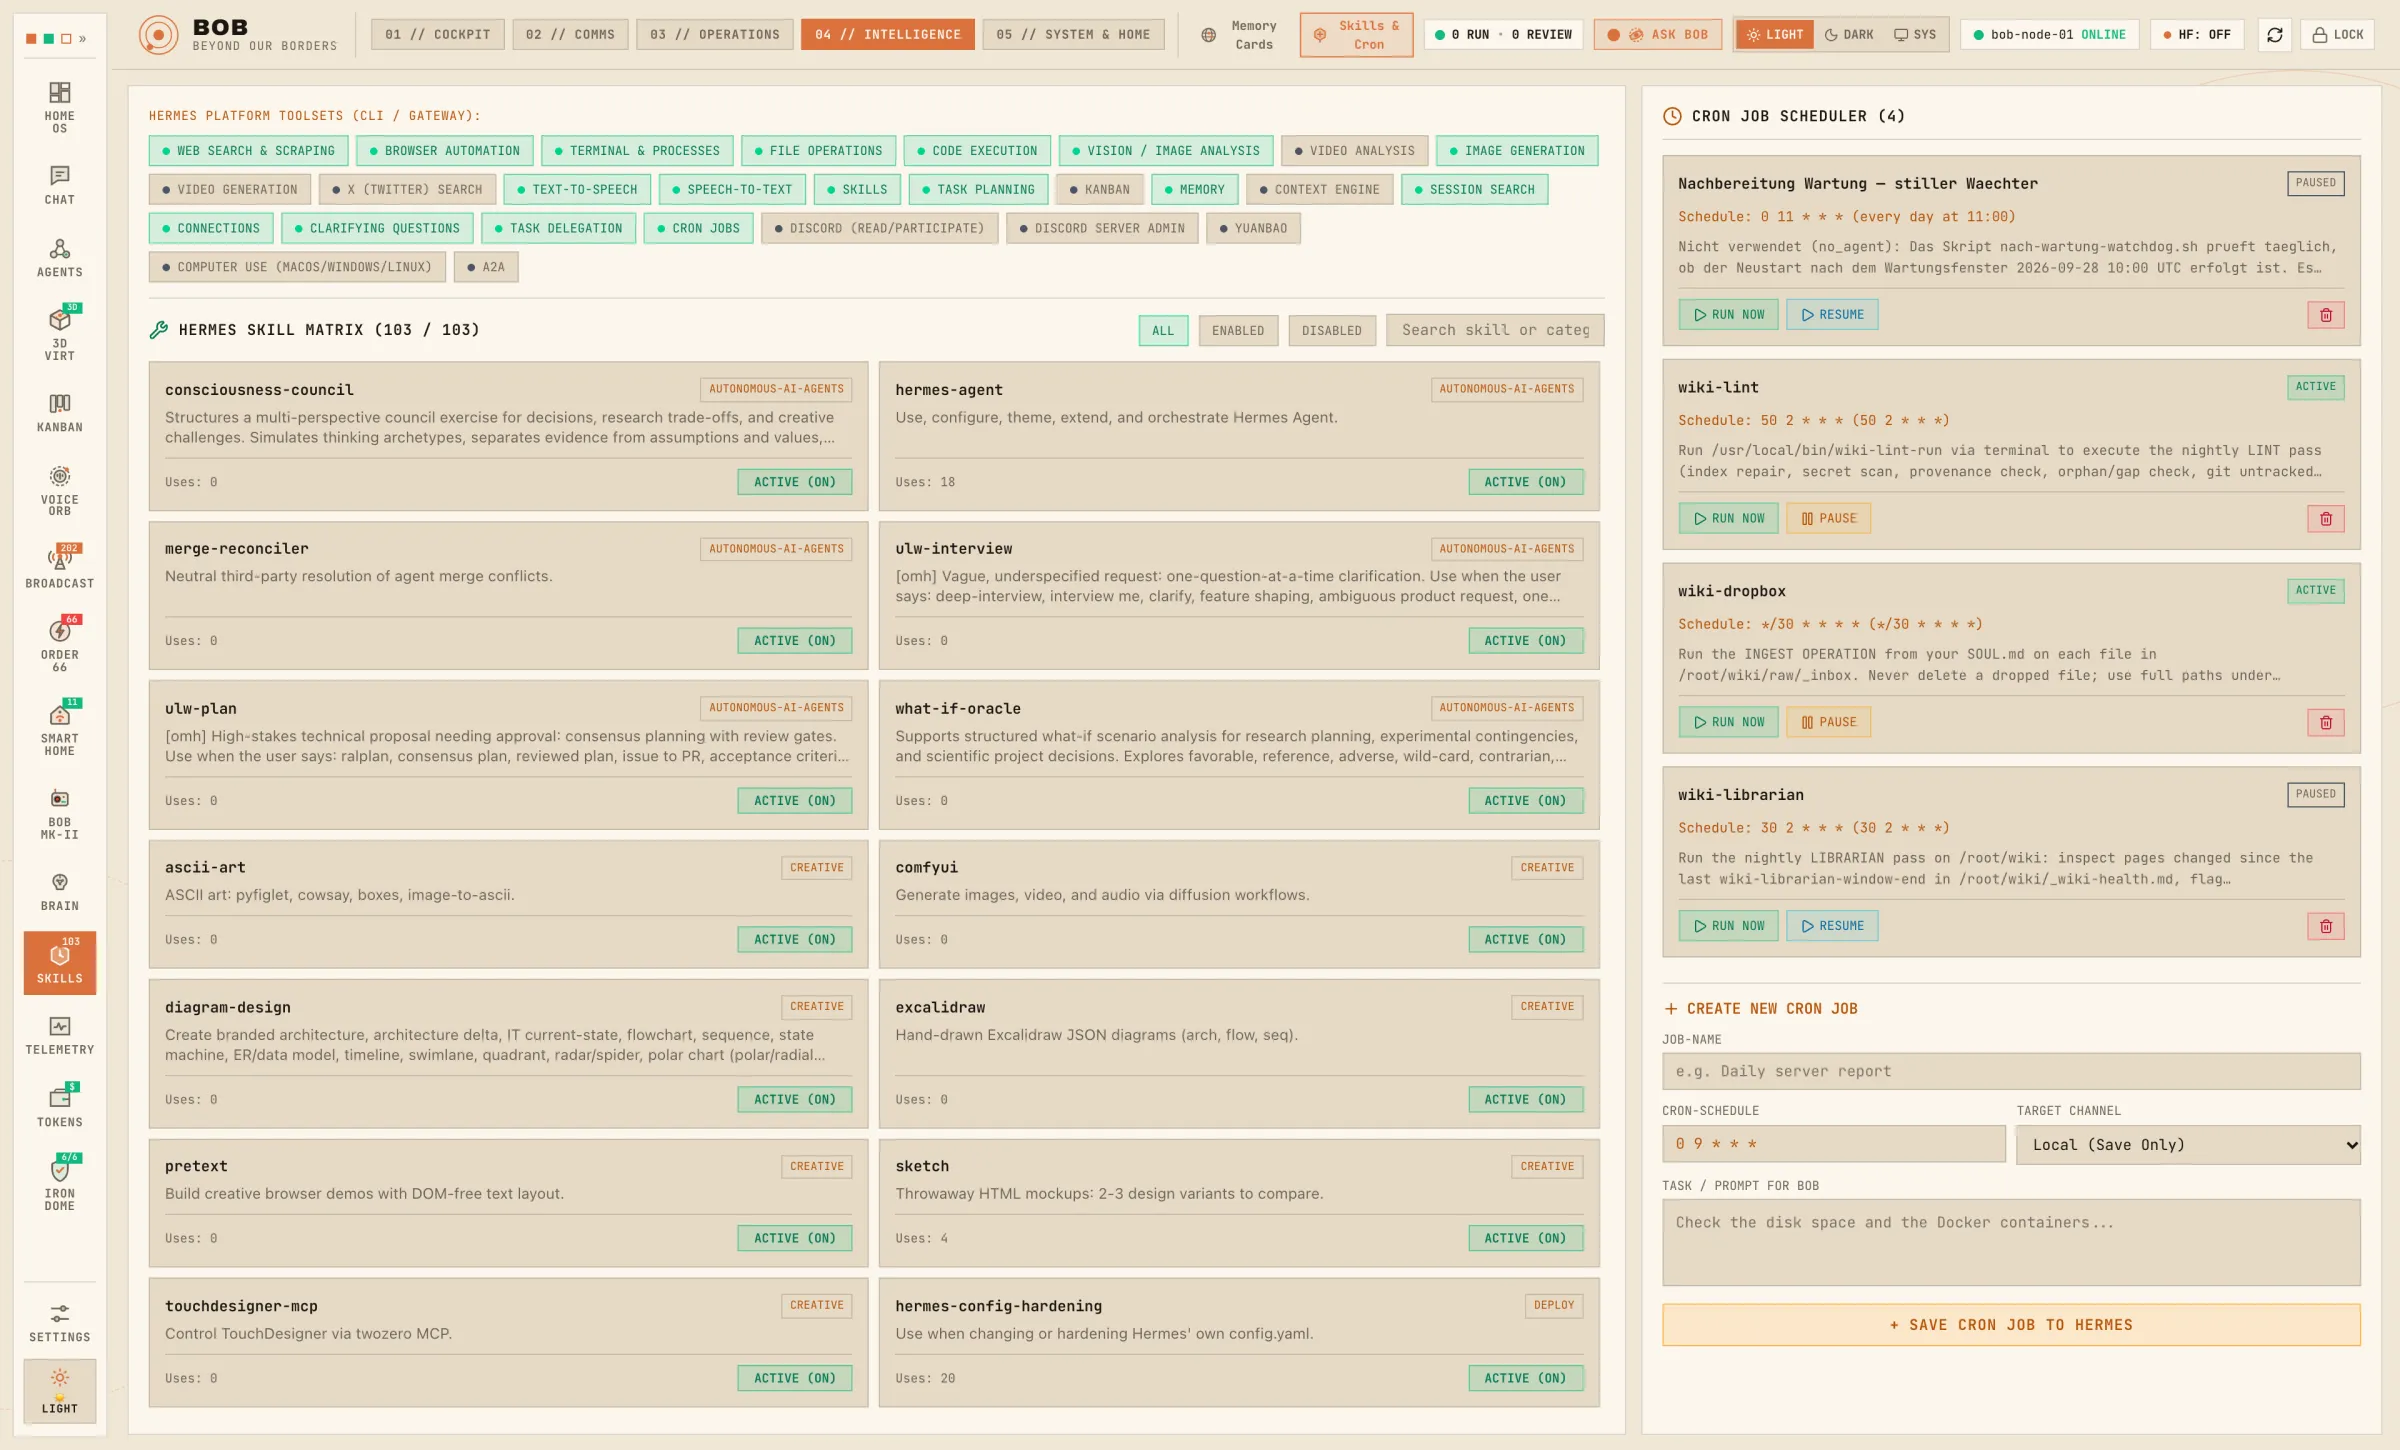Open the Smart Home sidebar icon

tap(59, 729)
